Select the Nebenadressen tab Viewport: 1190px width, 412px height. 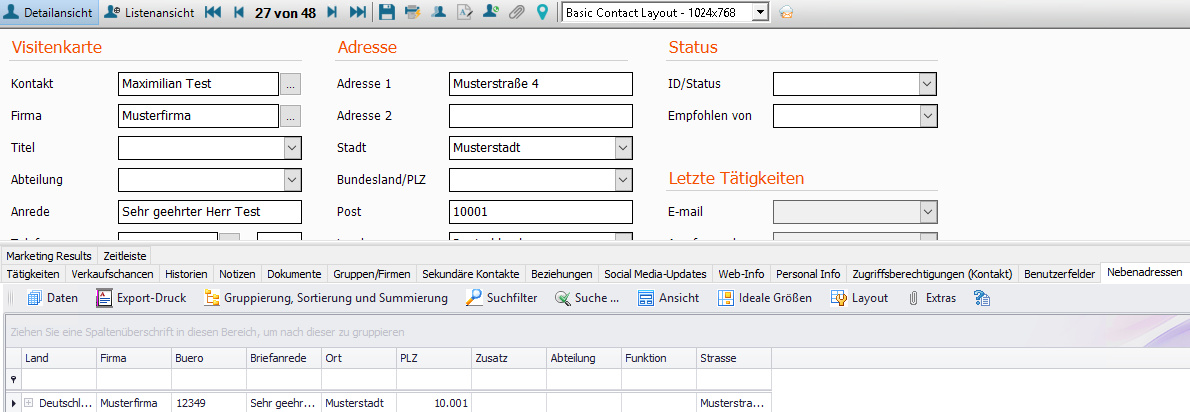click(x=1144, y=272)
